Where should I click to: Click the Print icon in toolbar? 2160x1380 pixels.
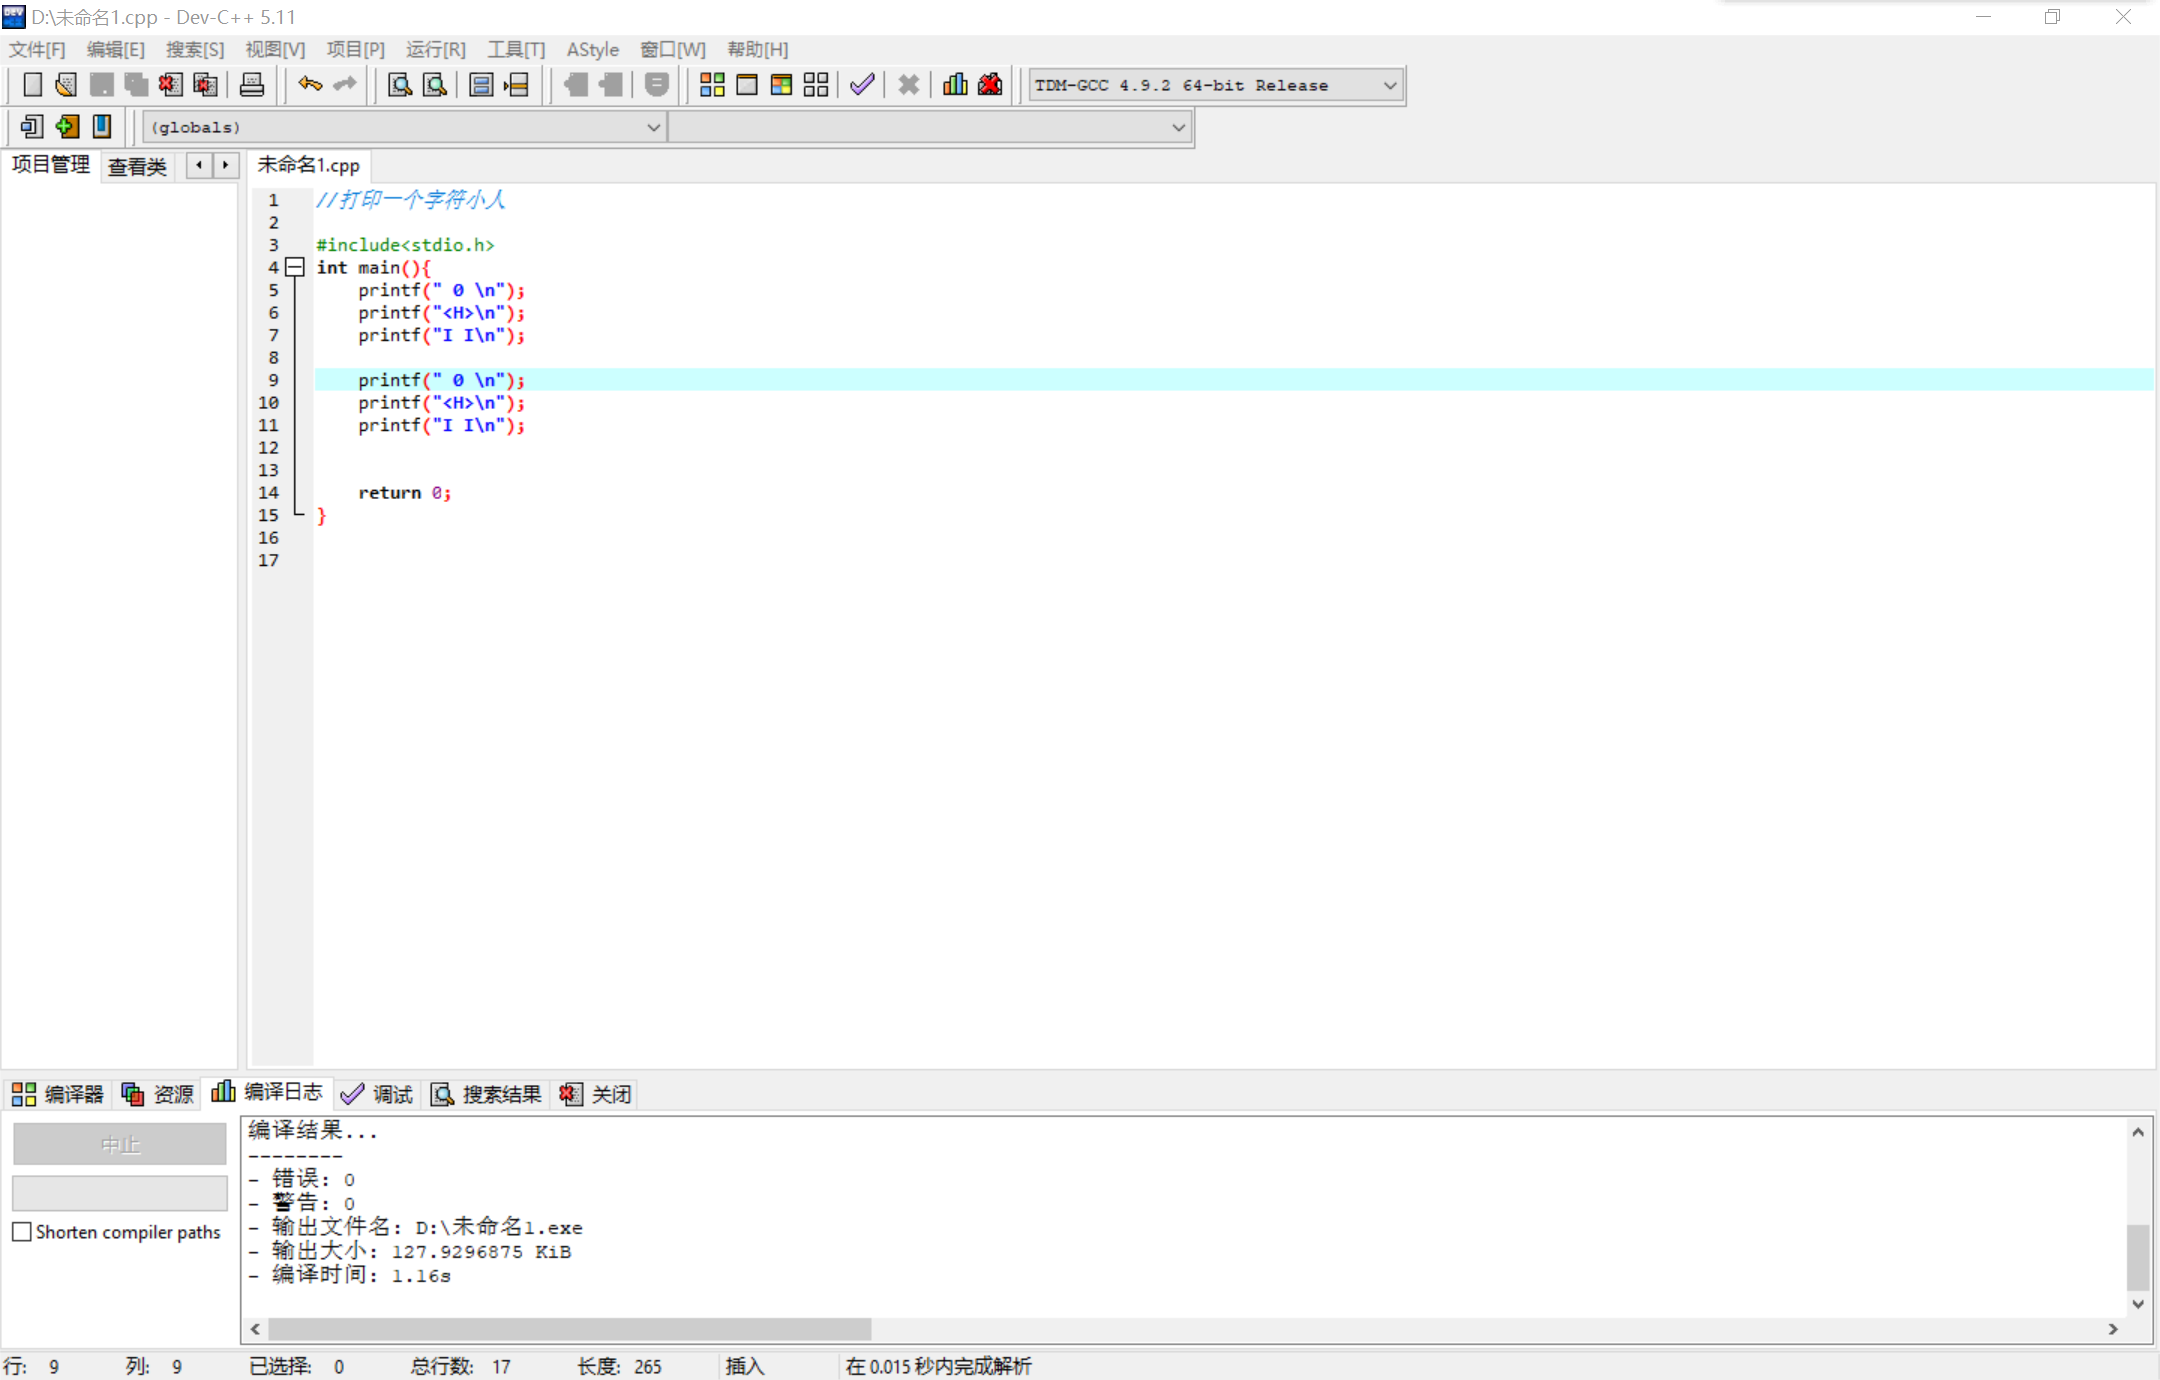click(252, 85)
